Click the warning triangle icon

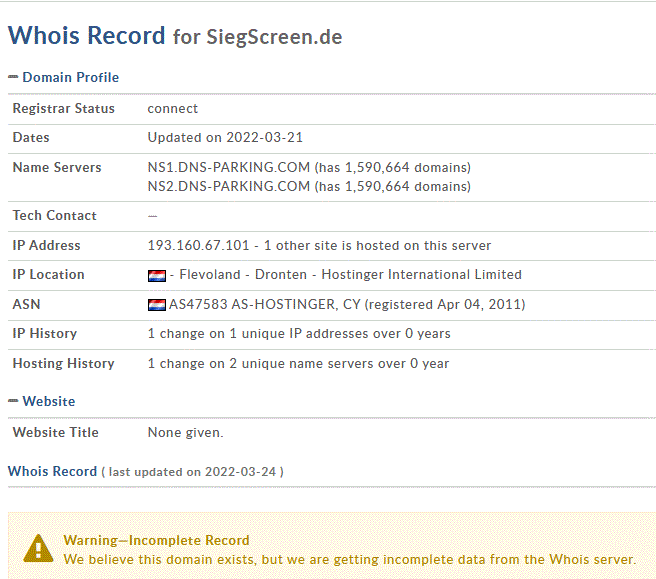click(x=38, y=548)
